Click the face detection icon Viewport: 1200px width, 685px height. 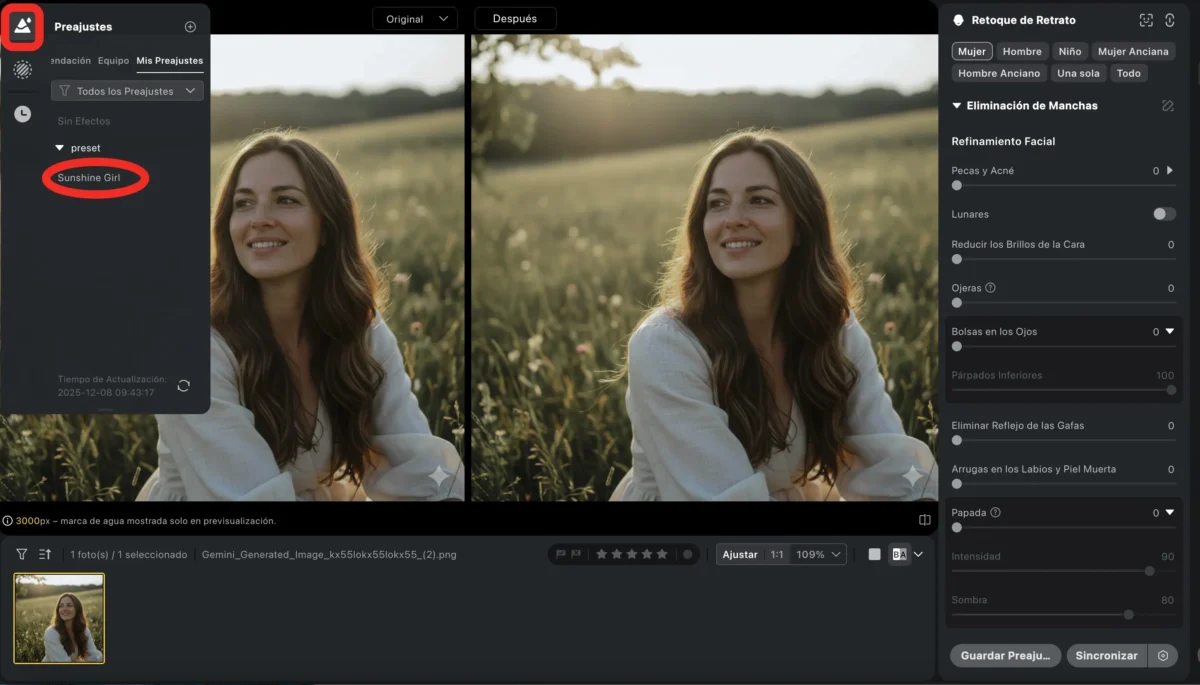click(x=1146, y=19)
